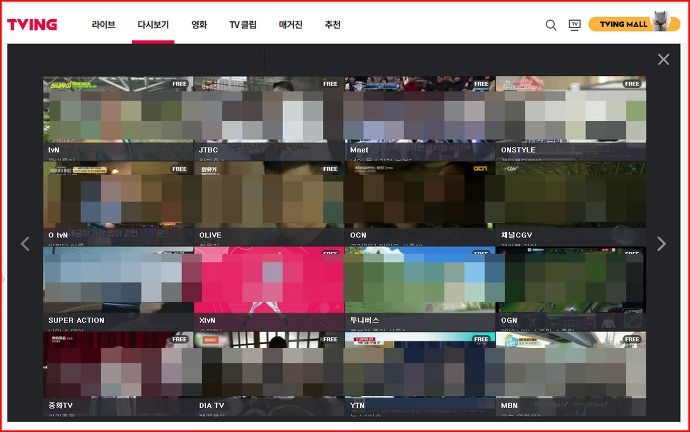Screen dimensions: 690x432
Task: Open the 추천 menu
Action: pyautogui.click(x=332, y=25)
